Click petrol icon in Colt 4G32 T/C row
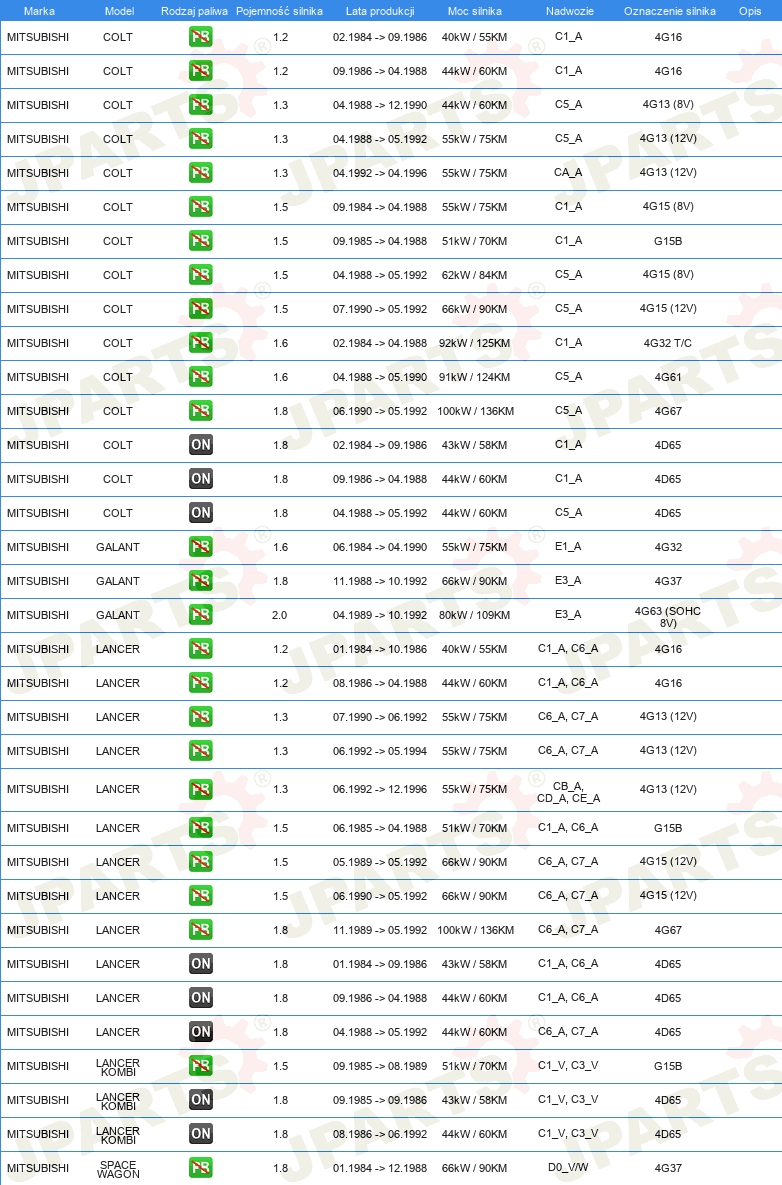Screen dimensions: 782x1185 click(200, 343)
